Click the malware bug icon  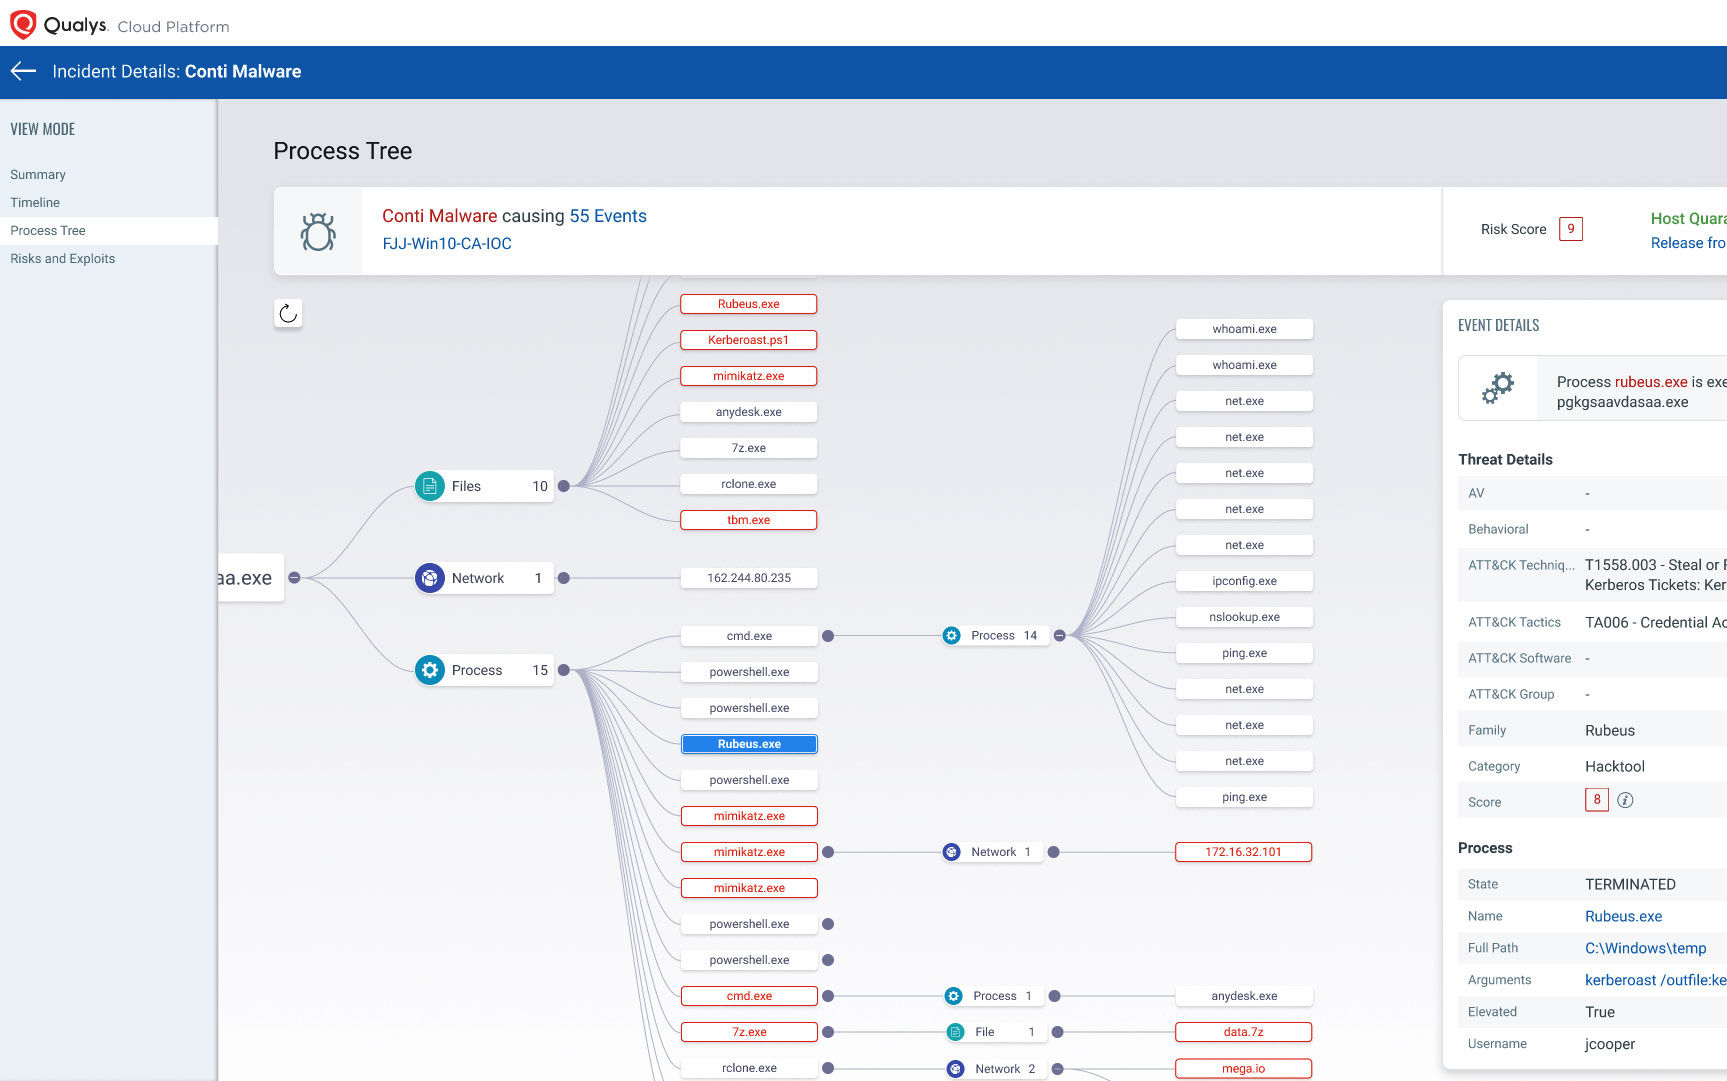[318, 232]
